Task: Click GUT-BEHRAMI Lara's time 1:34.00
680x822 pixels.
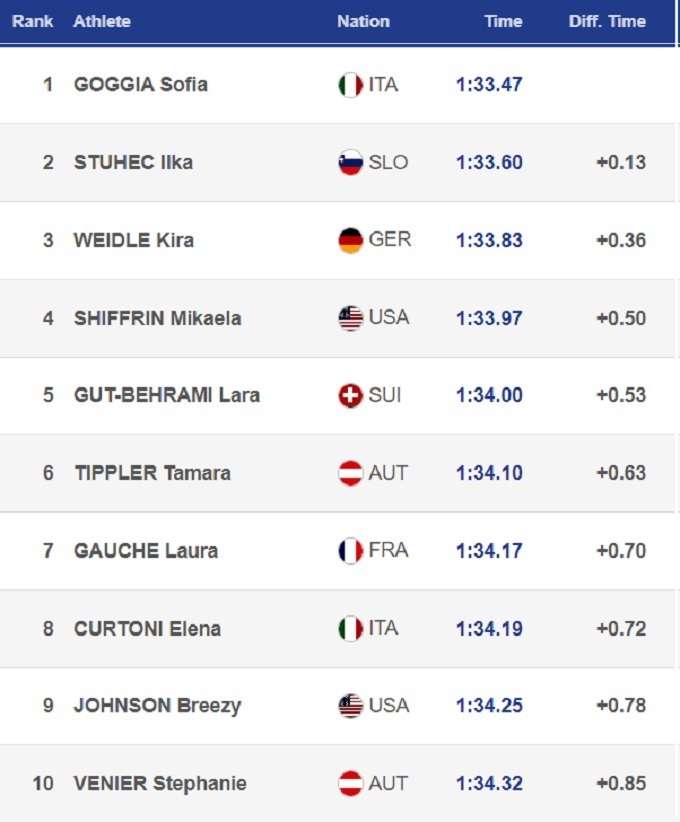Action: pos(489,395)
